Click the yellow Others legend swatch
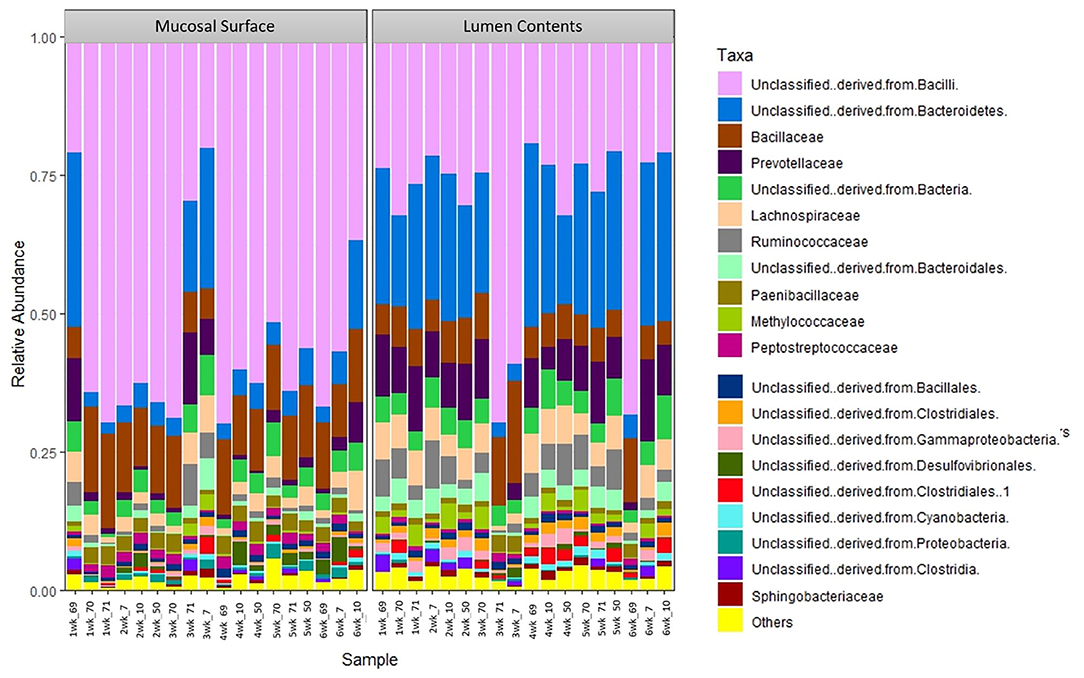The height and width of the screenshot is (678, 1084). [730, 622]
